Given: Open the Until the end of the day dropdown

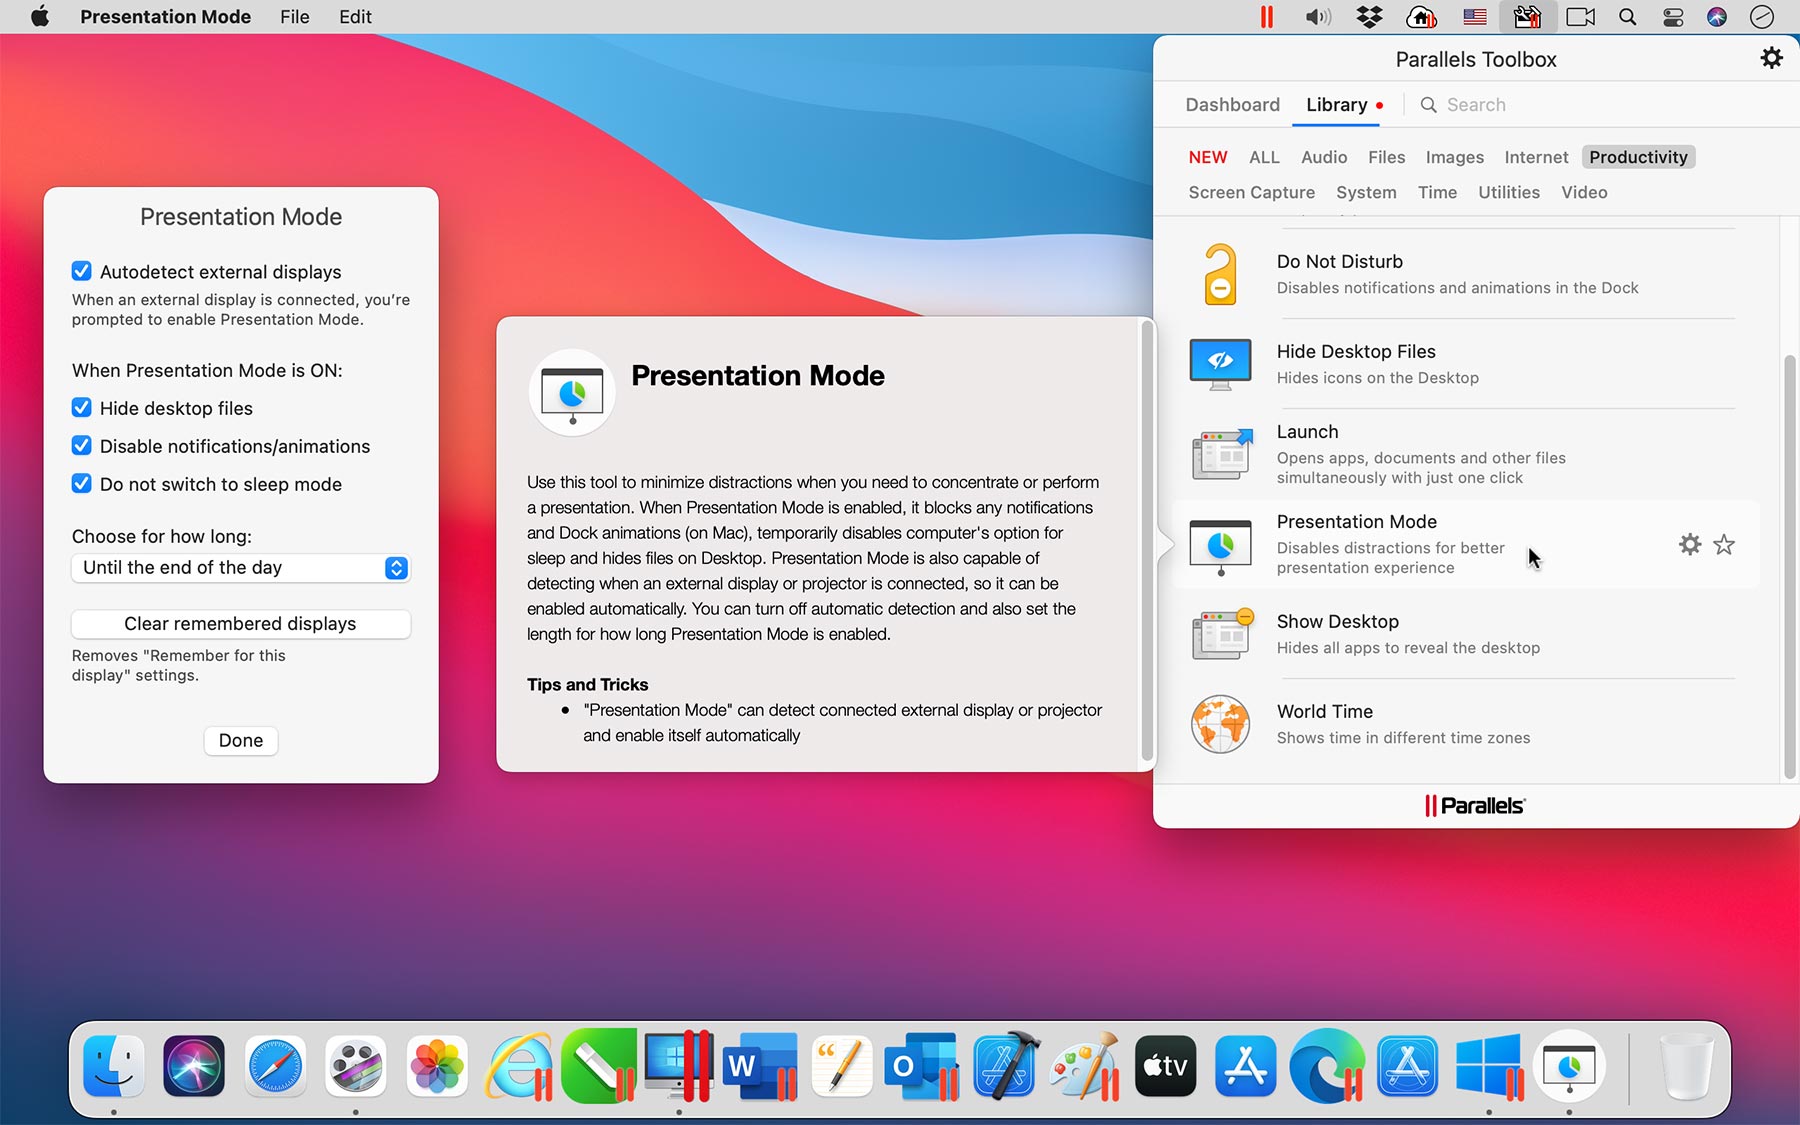Looking at the screenshot, I should pos(240,567).
